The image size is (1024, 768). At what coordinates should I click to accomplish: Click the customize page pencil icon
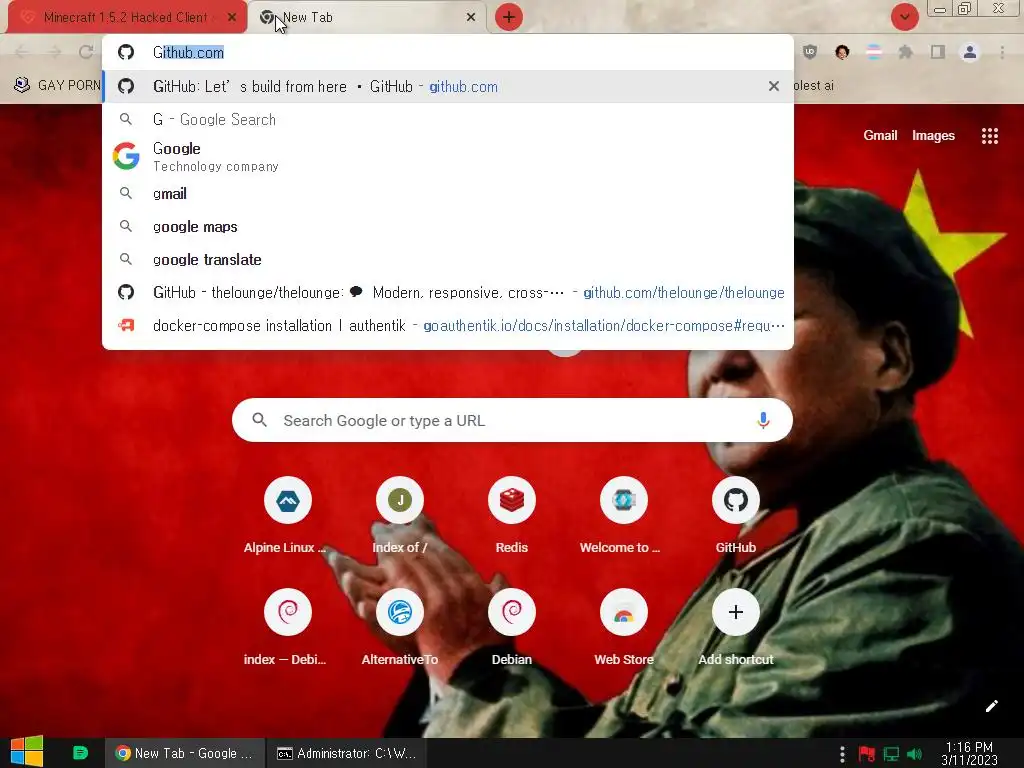coord(991,706)
